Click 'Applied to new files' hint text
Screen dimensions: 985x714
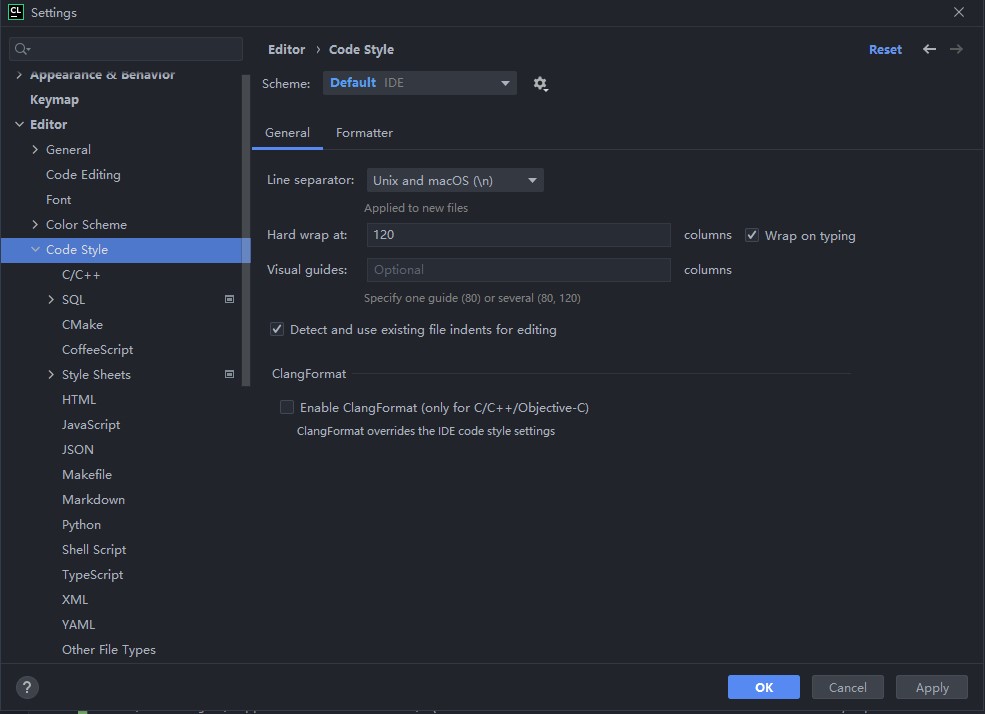coord(416,208)
